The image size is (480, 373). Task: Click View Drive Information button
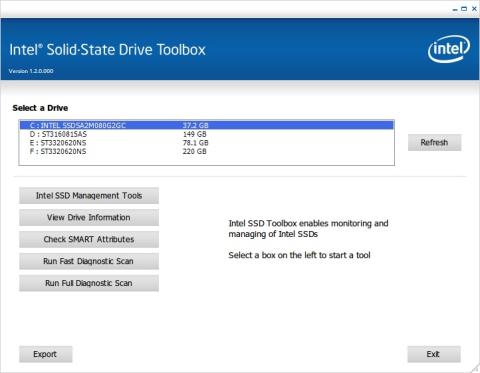coord(89,218)
